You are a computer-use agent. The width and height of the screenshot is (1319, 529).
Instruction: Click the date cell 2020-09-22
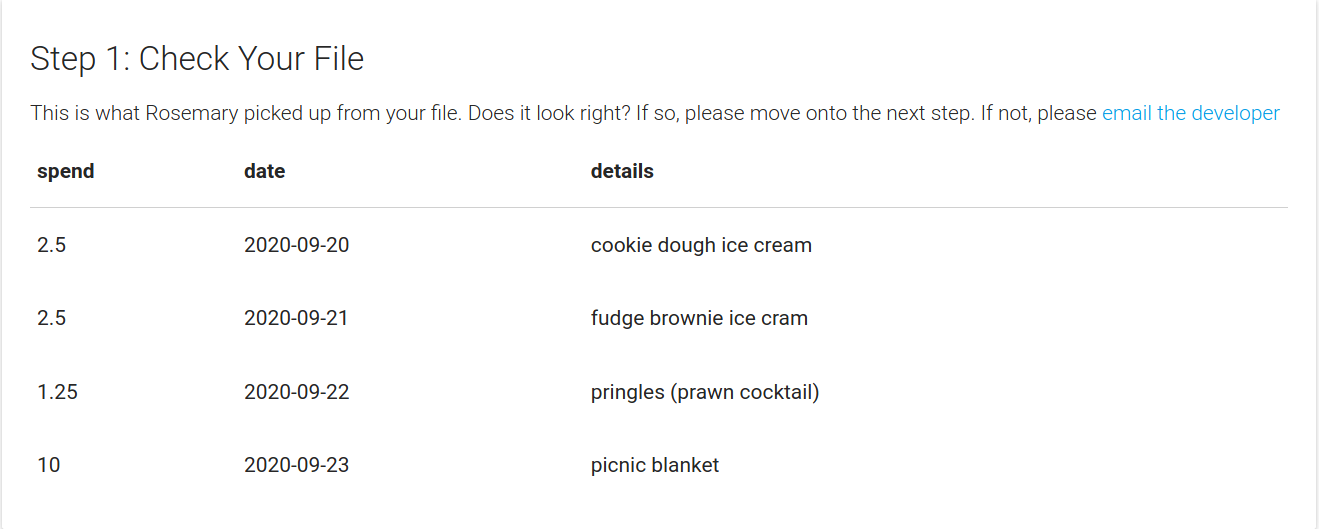(x=297, y=392)
